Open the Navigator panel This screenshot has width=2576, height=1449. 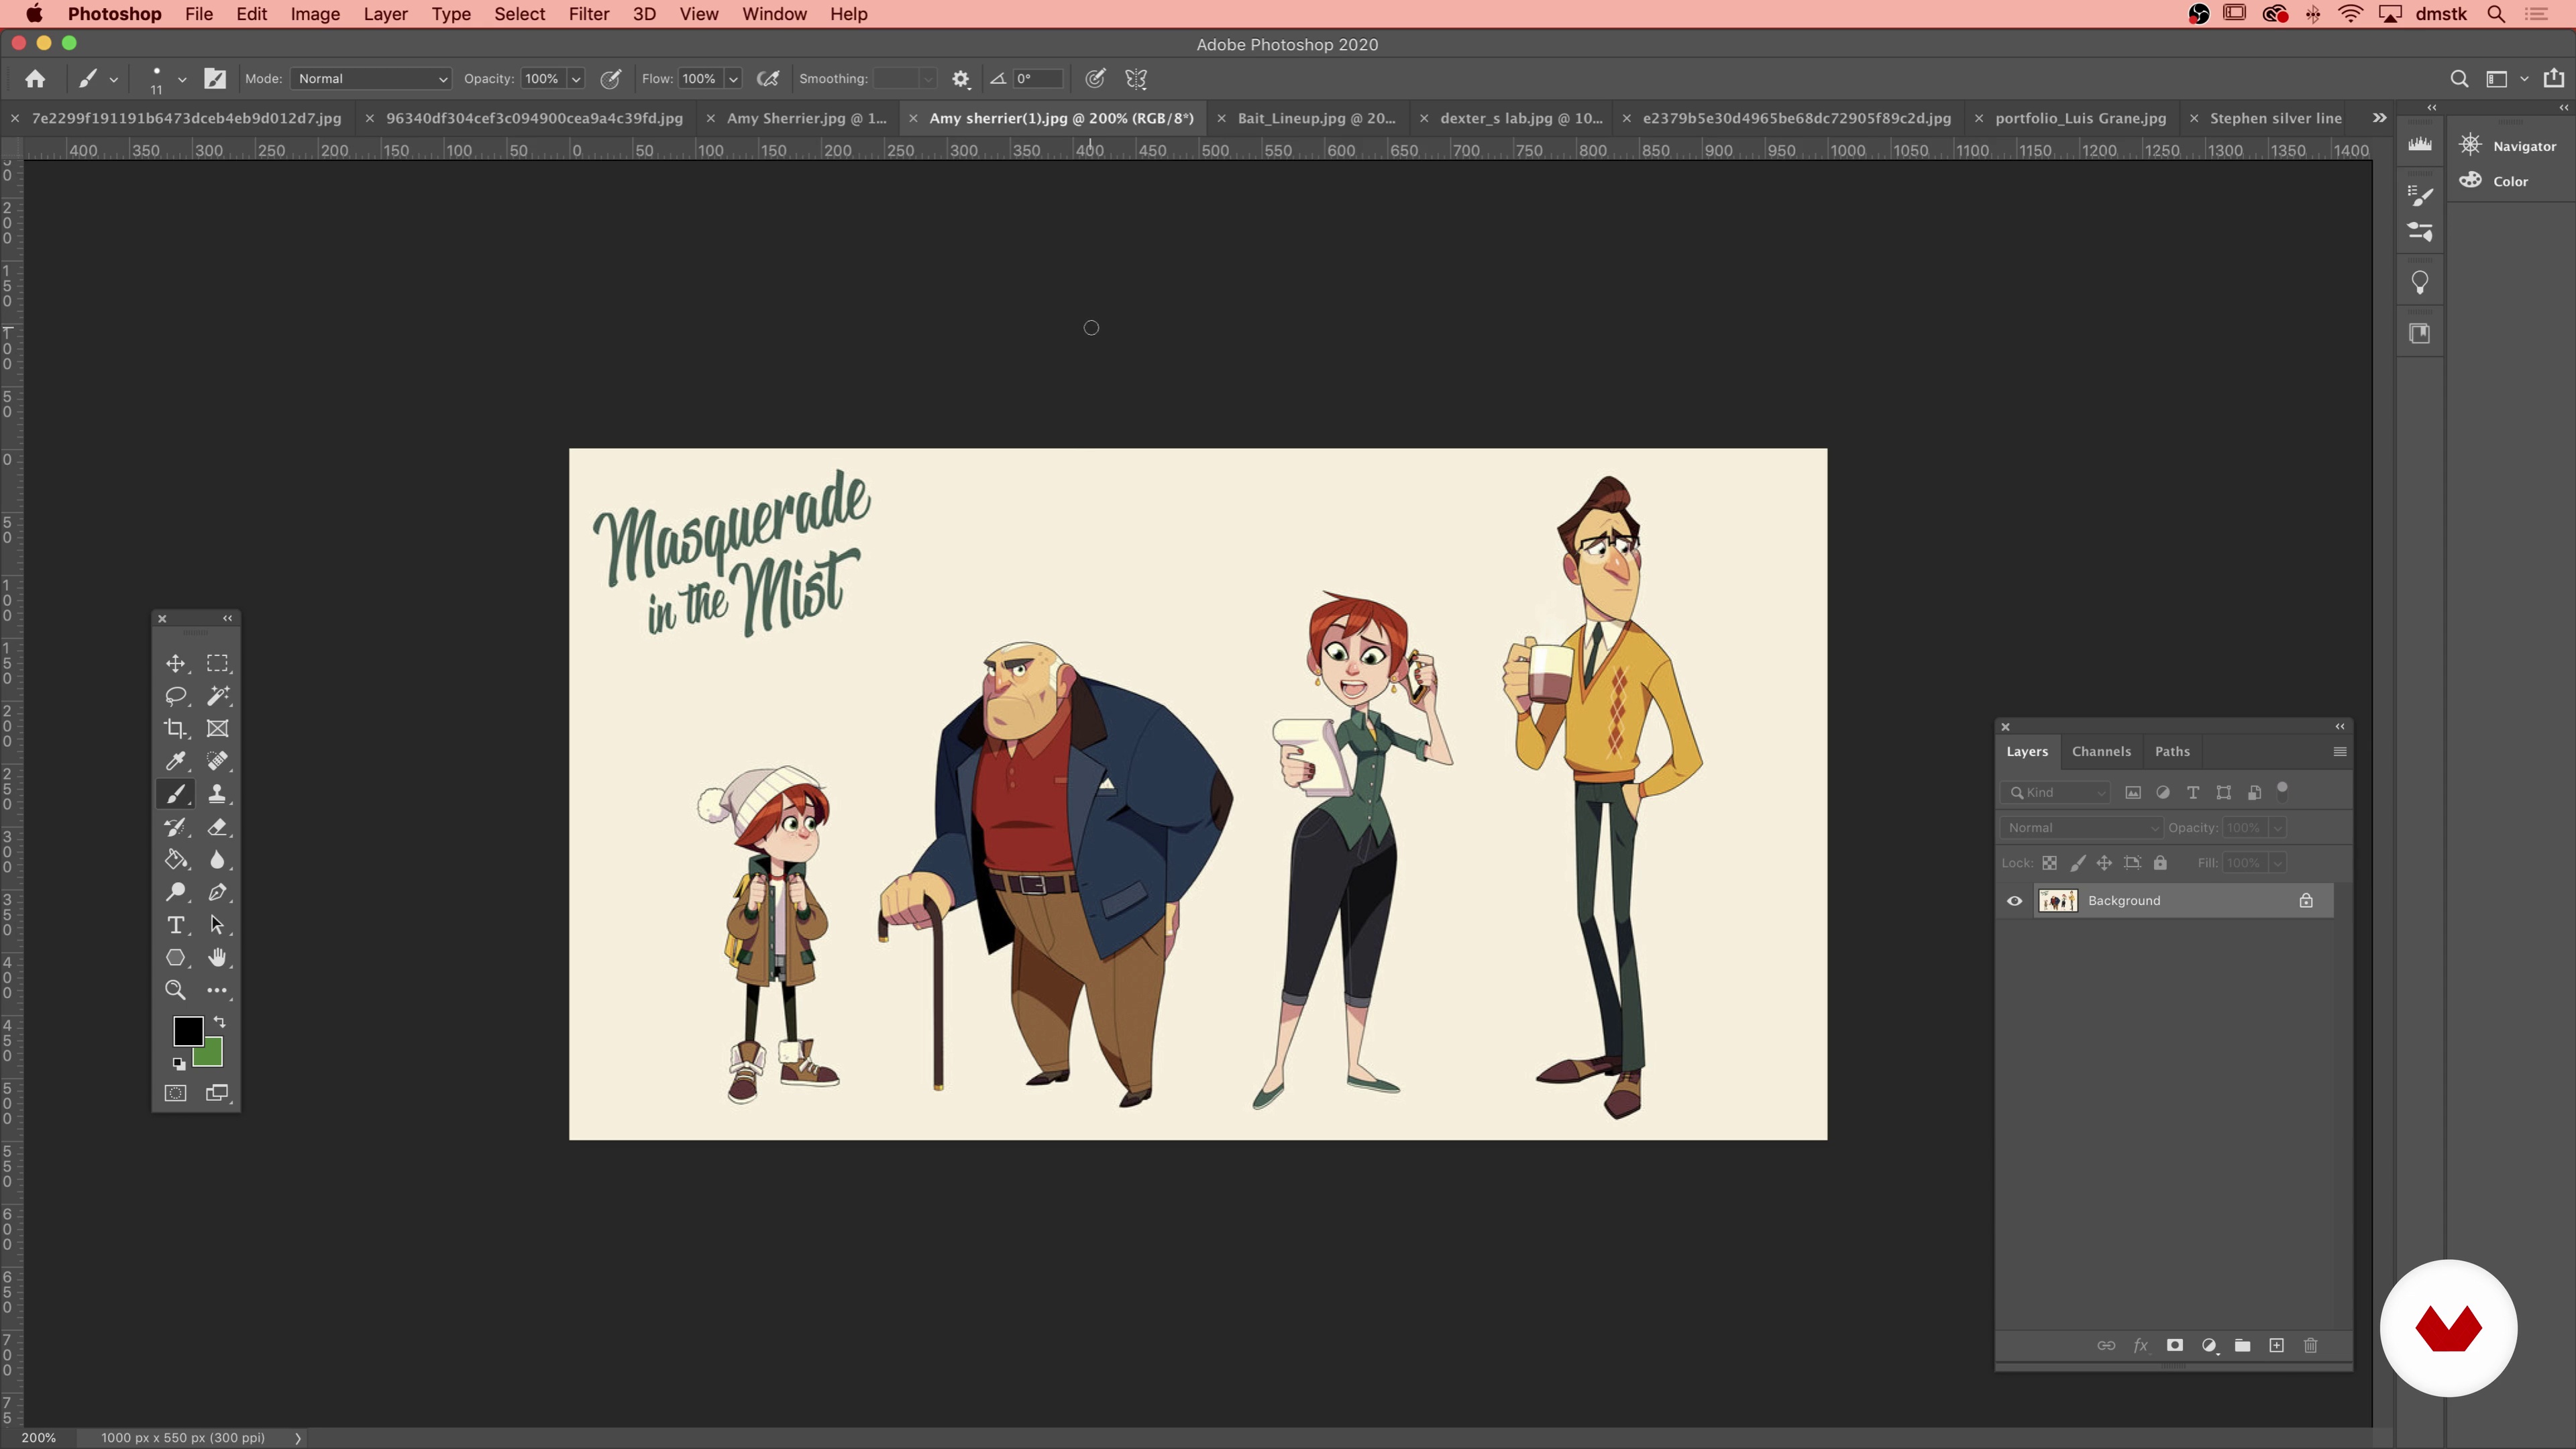2509,146
